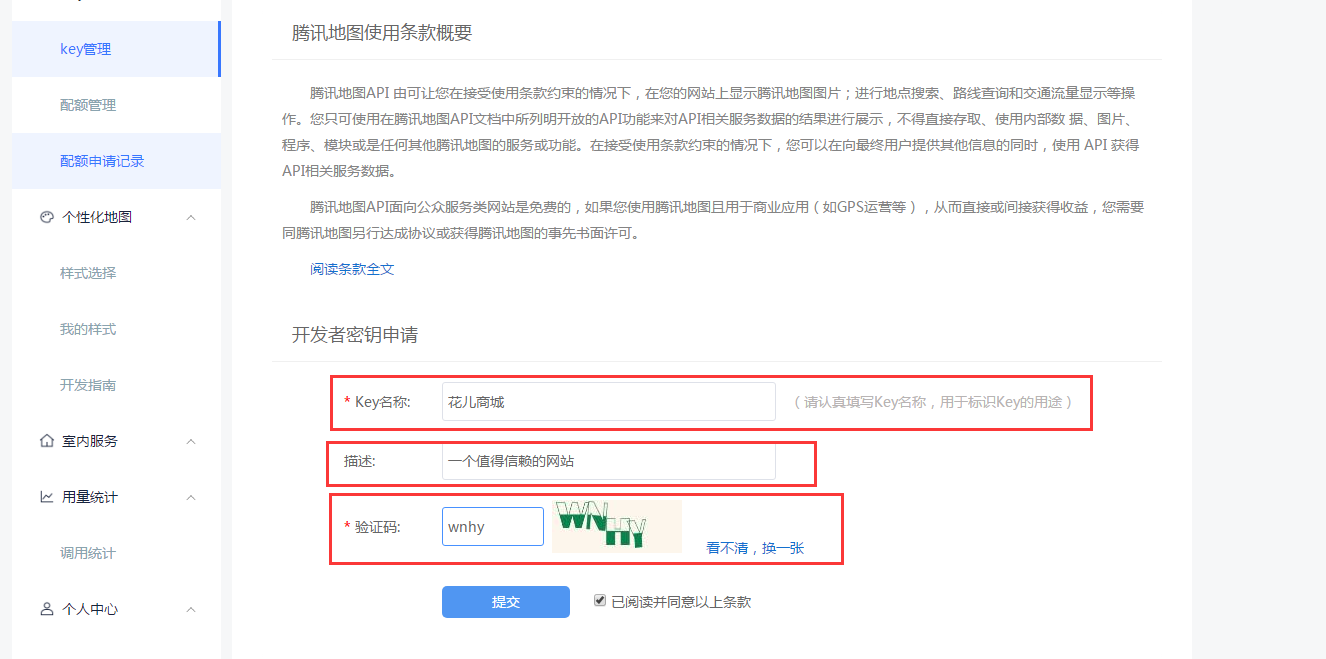The image size is (1326, 659).
Task: Collapse the 室内服务 section chevron
Action: pos(191,441)
